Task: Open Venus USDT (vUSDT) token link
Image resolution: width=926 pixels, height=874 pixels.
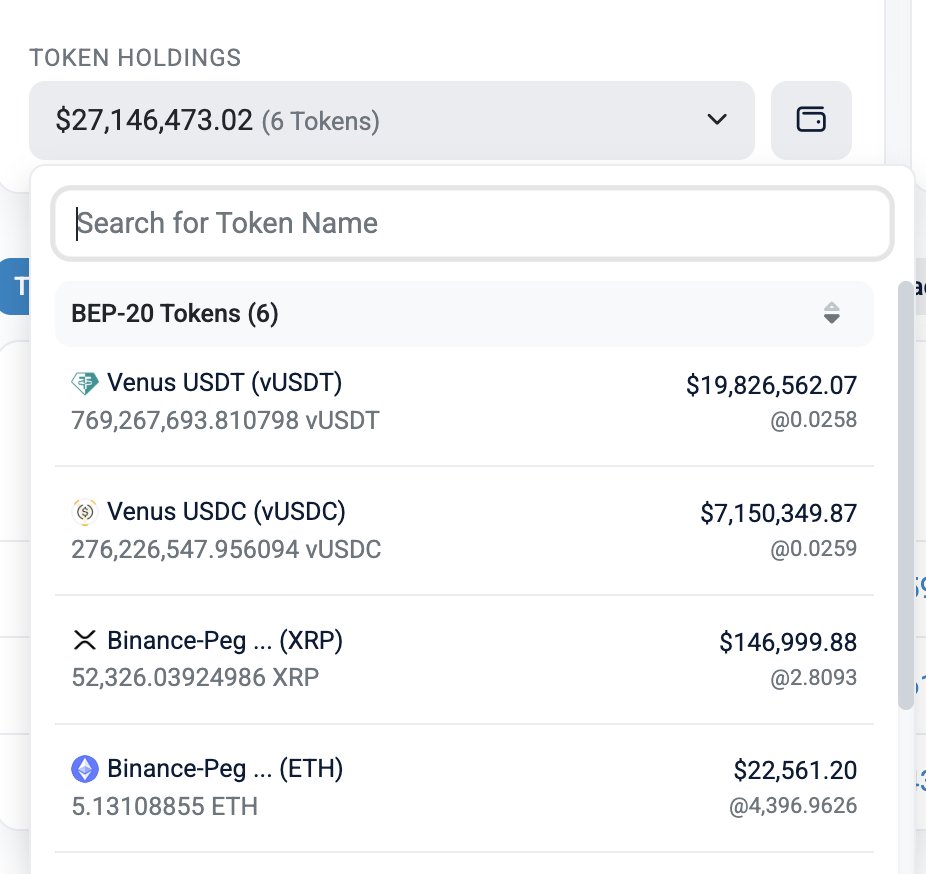Action: click(x=224, y=383)
